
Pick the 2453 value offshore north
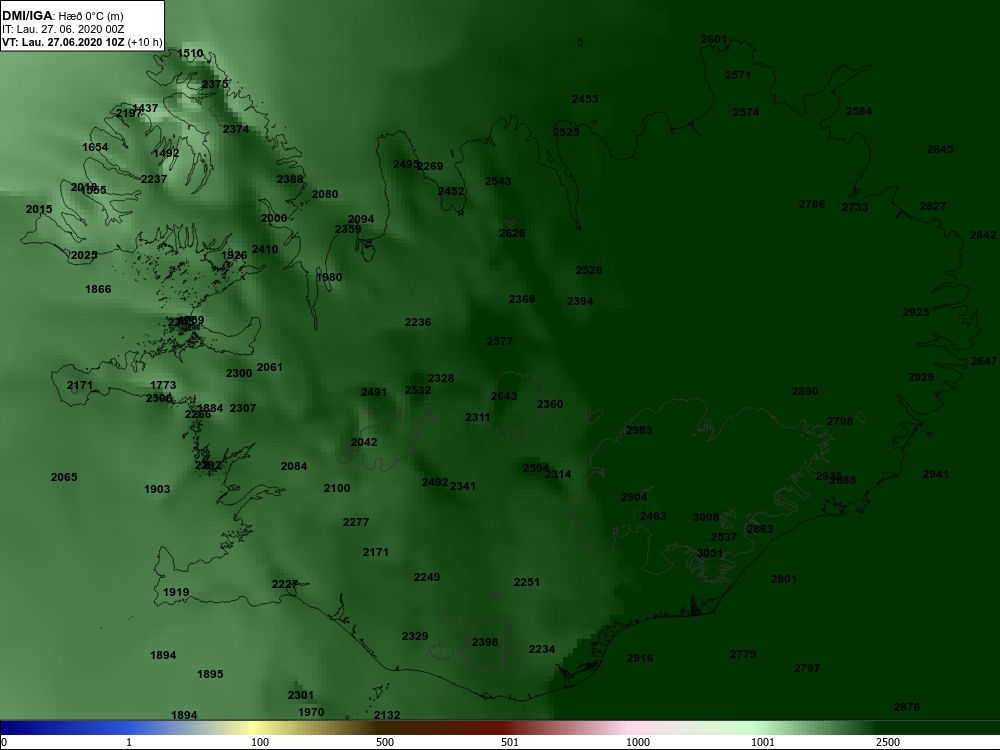585,99
